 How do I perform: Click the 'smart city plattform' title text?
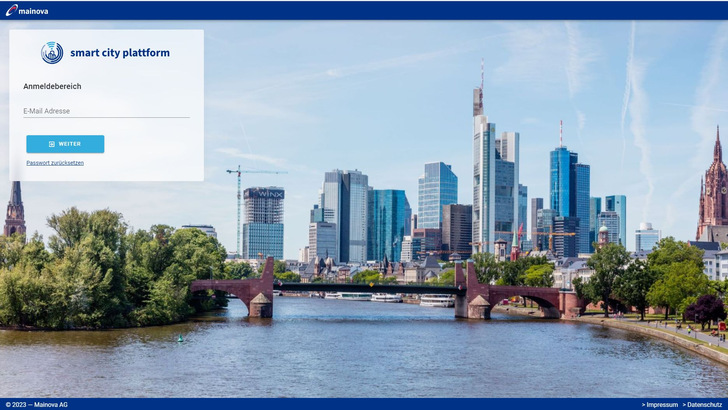tap(120, 53)
